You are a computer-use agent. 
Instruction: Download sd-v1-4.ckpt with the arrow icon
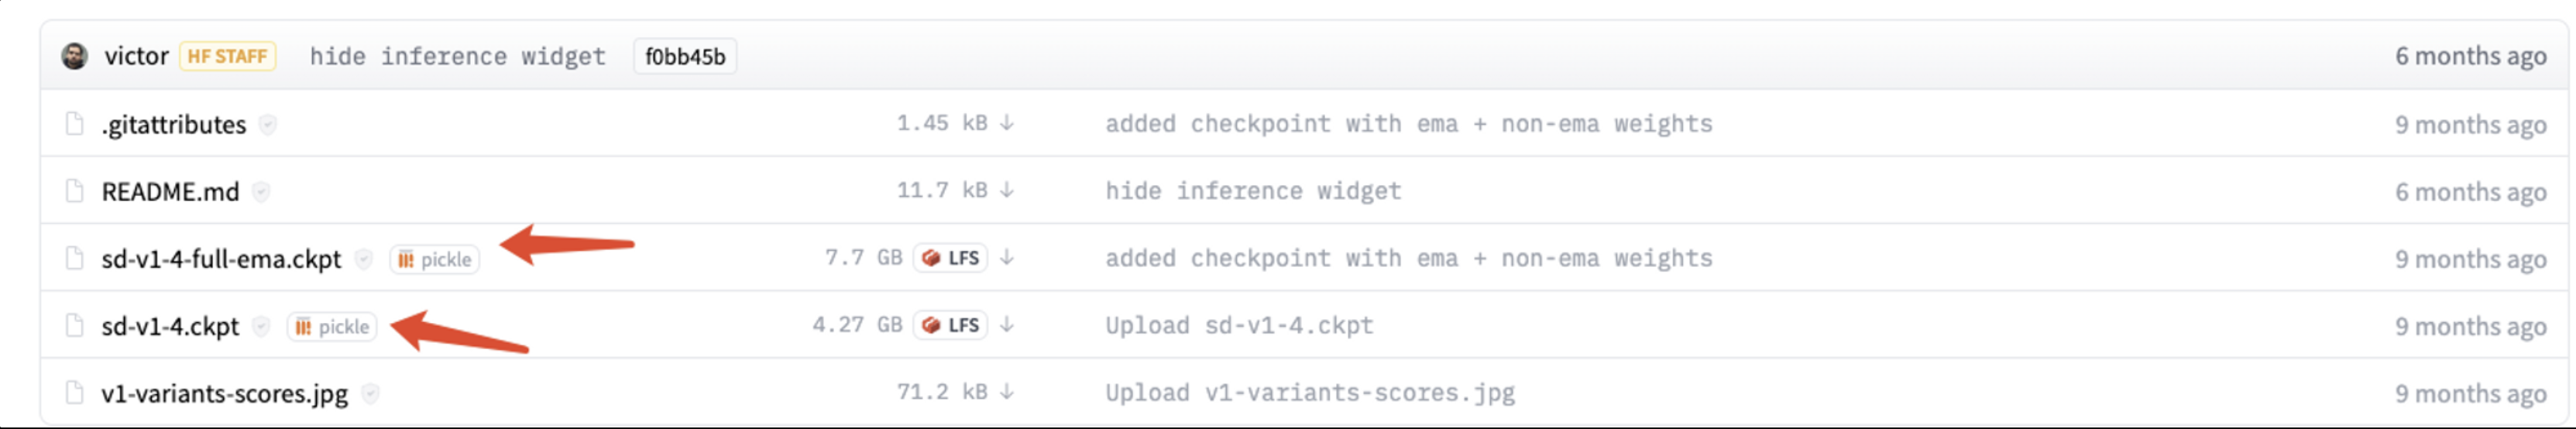coord(1007,325)
